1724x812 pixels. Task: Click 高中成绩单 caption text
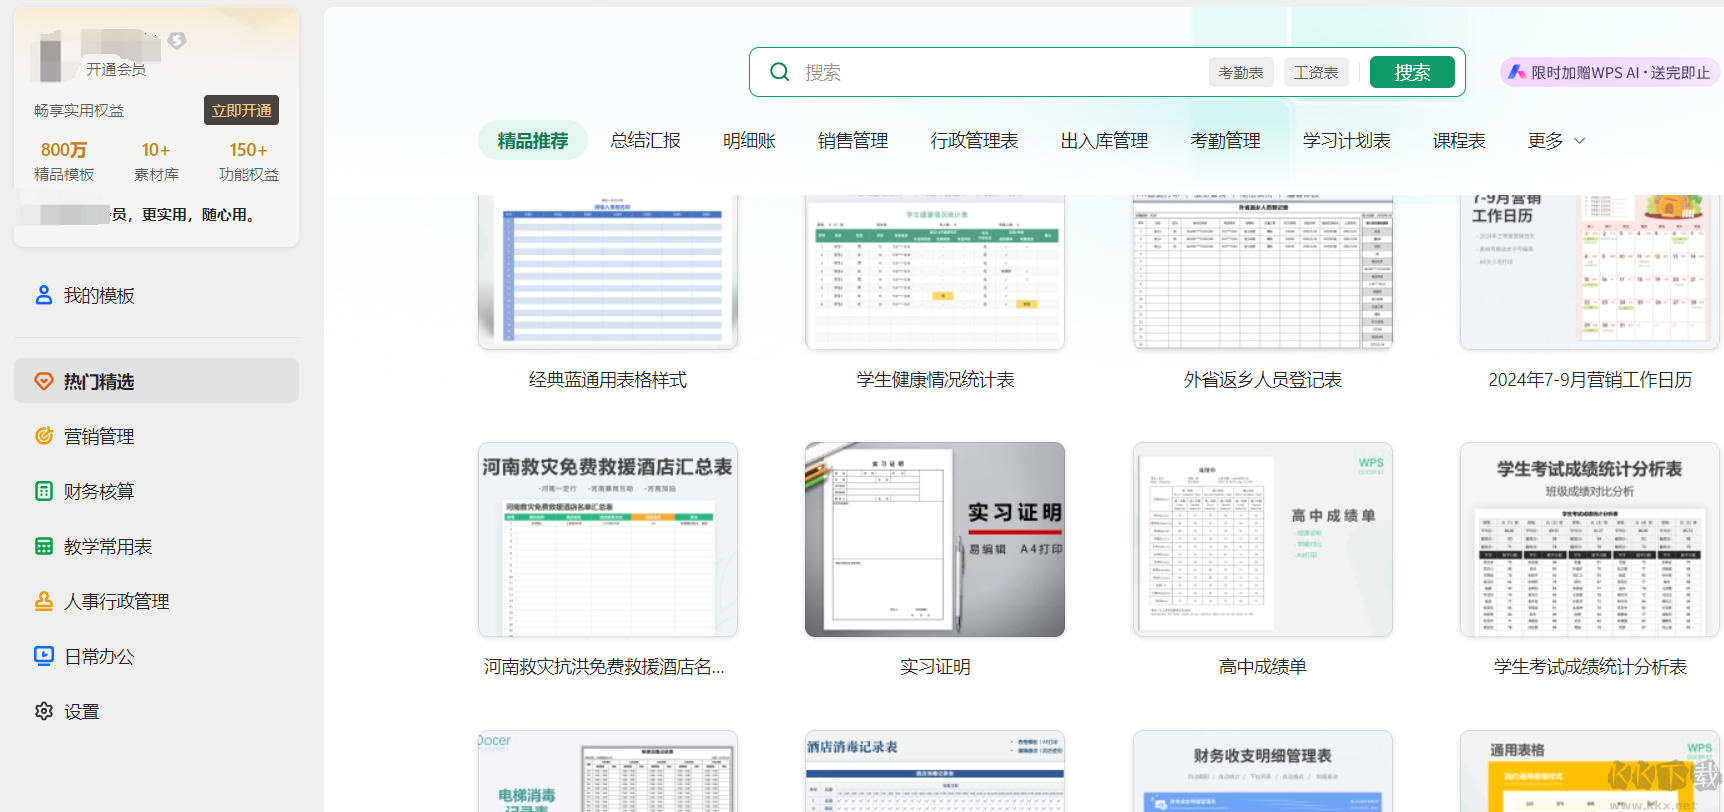(x=1263, y=667)
